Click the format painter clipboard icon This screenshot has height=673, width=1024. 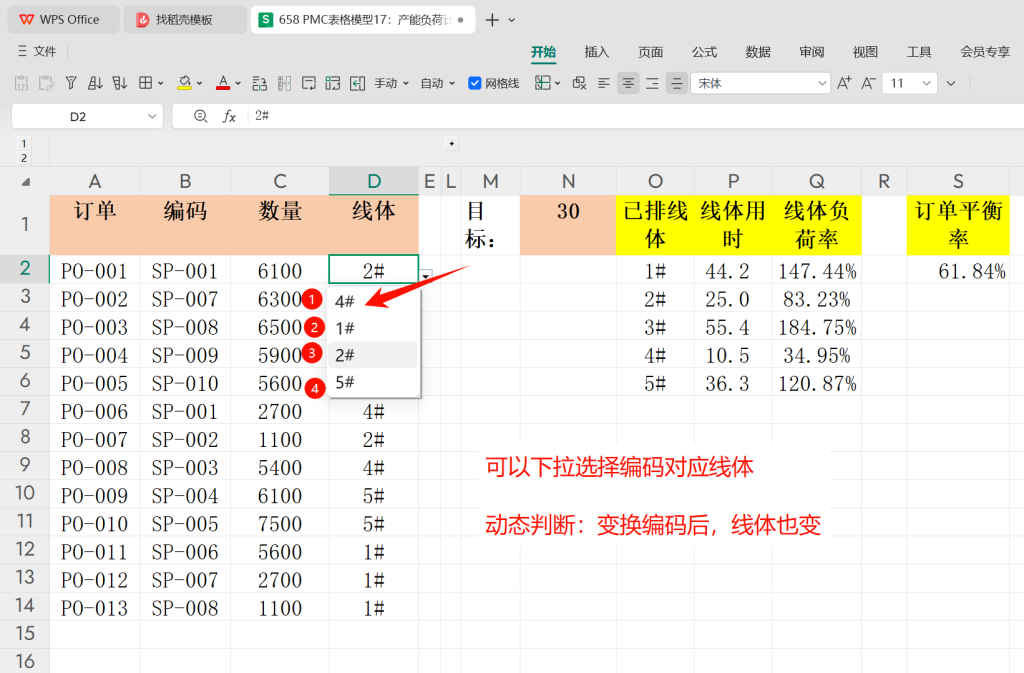pyautogui.click(x=46, y=83)
